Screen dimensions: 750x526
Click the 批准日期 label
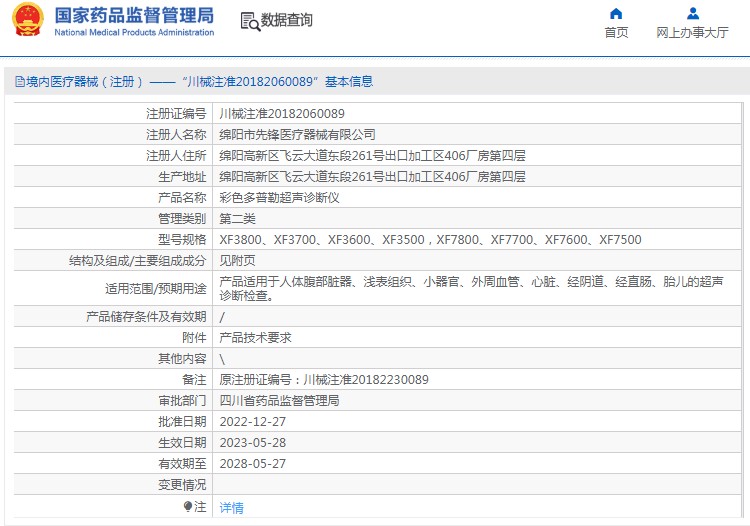point(182,422)
